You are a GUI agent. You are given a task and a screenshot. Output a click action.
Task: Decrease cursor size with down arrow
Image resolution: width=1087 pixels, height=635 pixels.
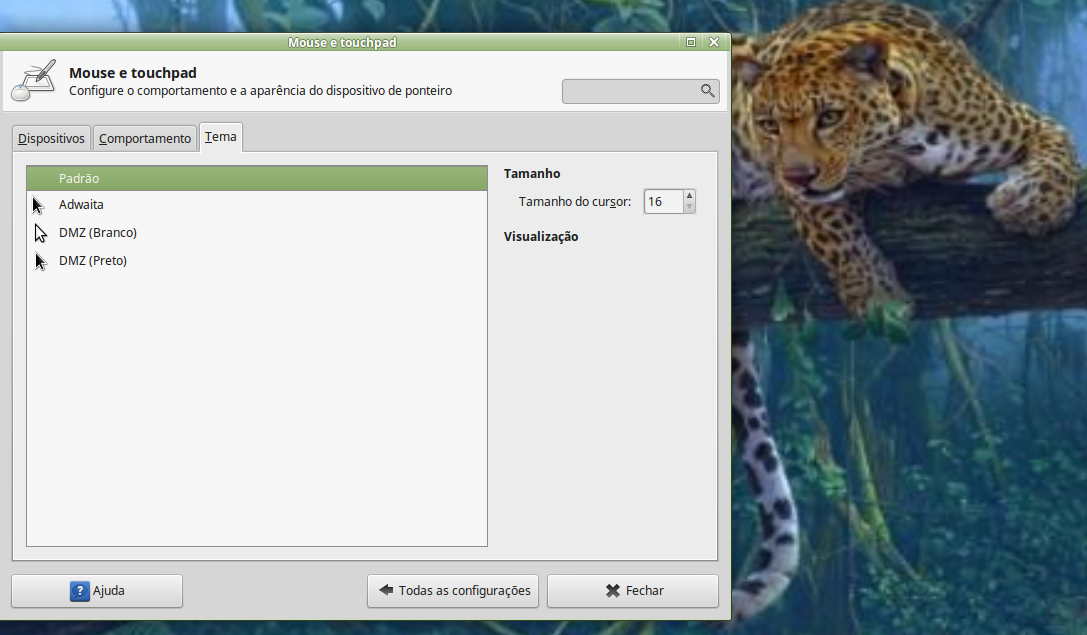pos(689,207)
